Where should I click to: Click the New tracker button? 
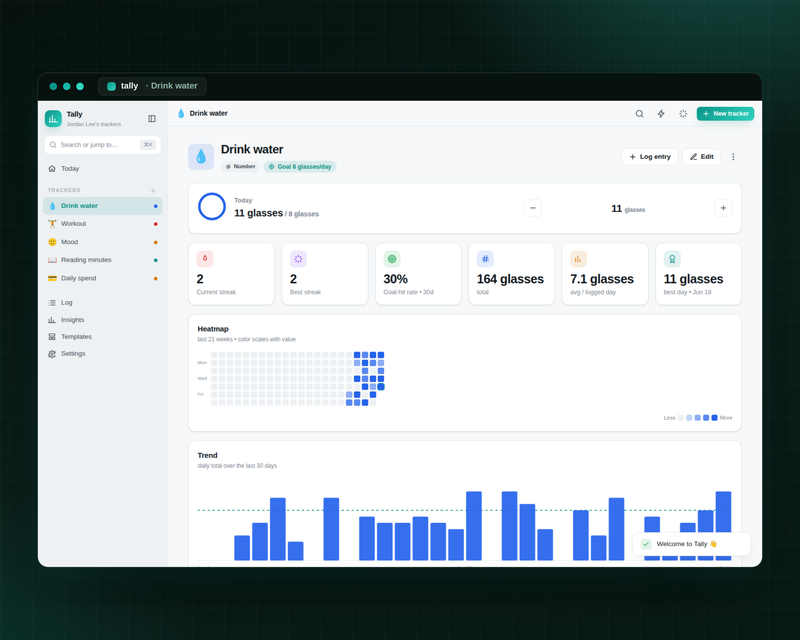725,114
